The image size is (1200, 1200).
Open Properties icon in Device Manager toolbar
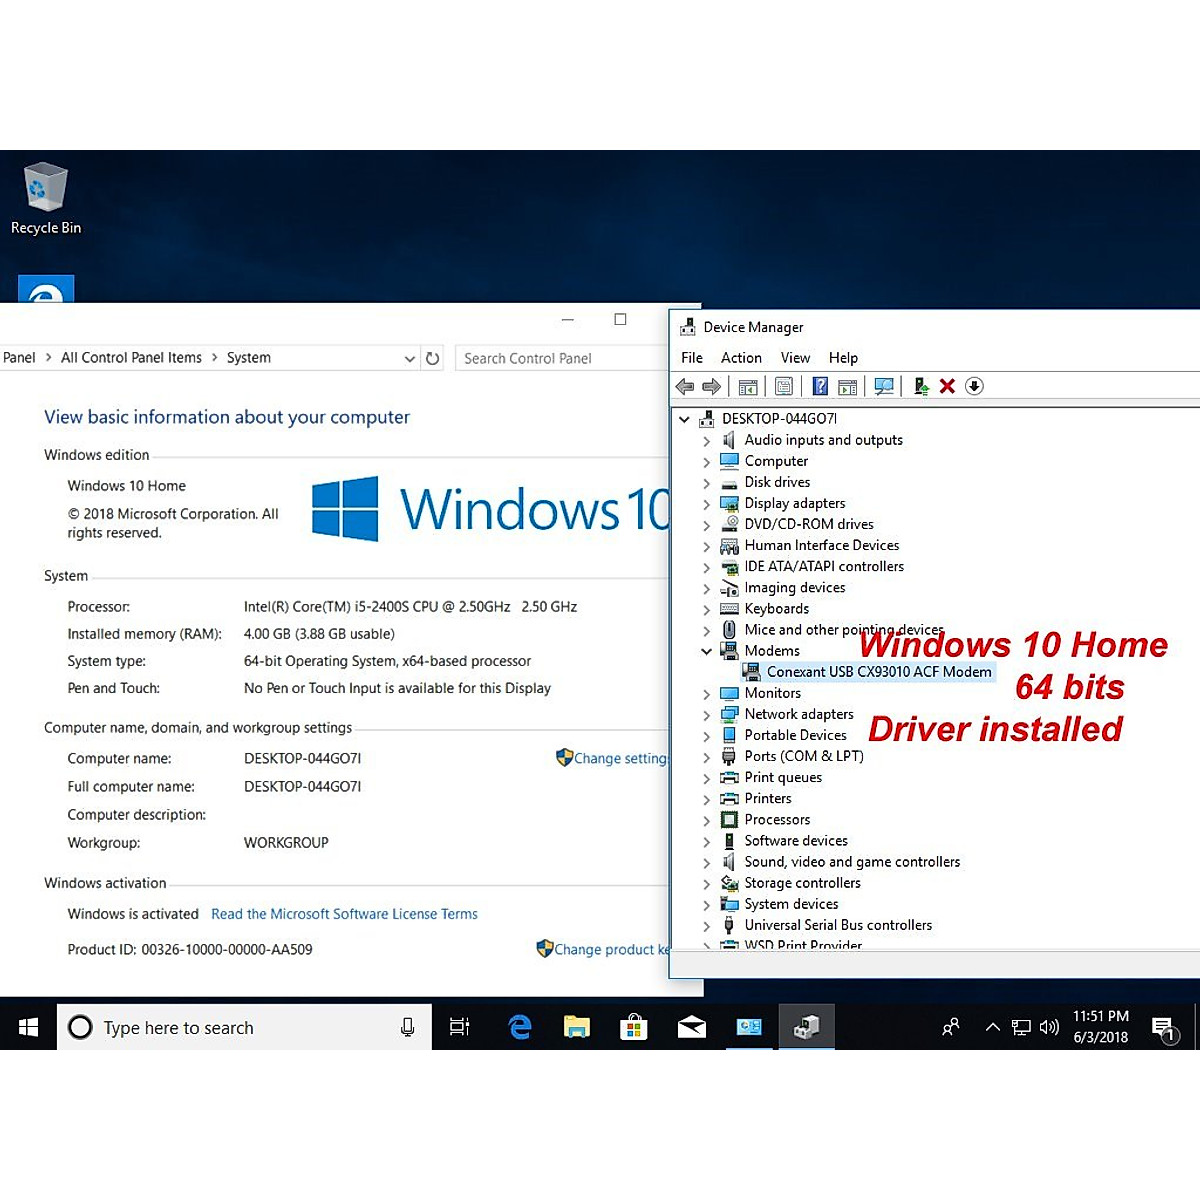[x=784, y=386]
